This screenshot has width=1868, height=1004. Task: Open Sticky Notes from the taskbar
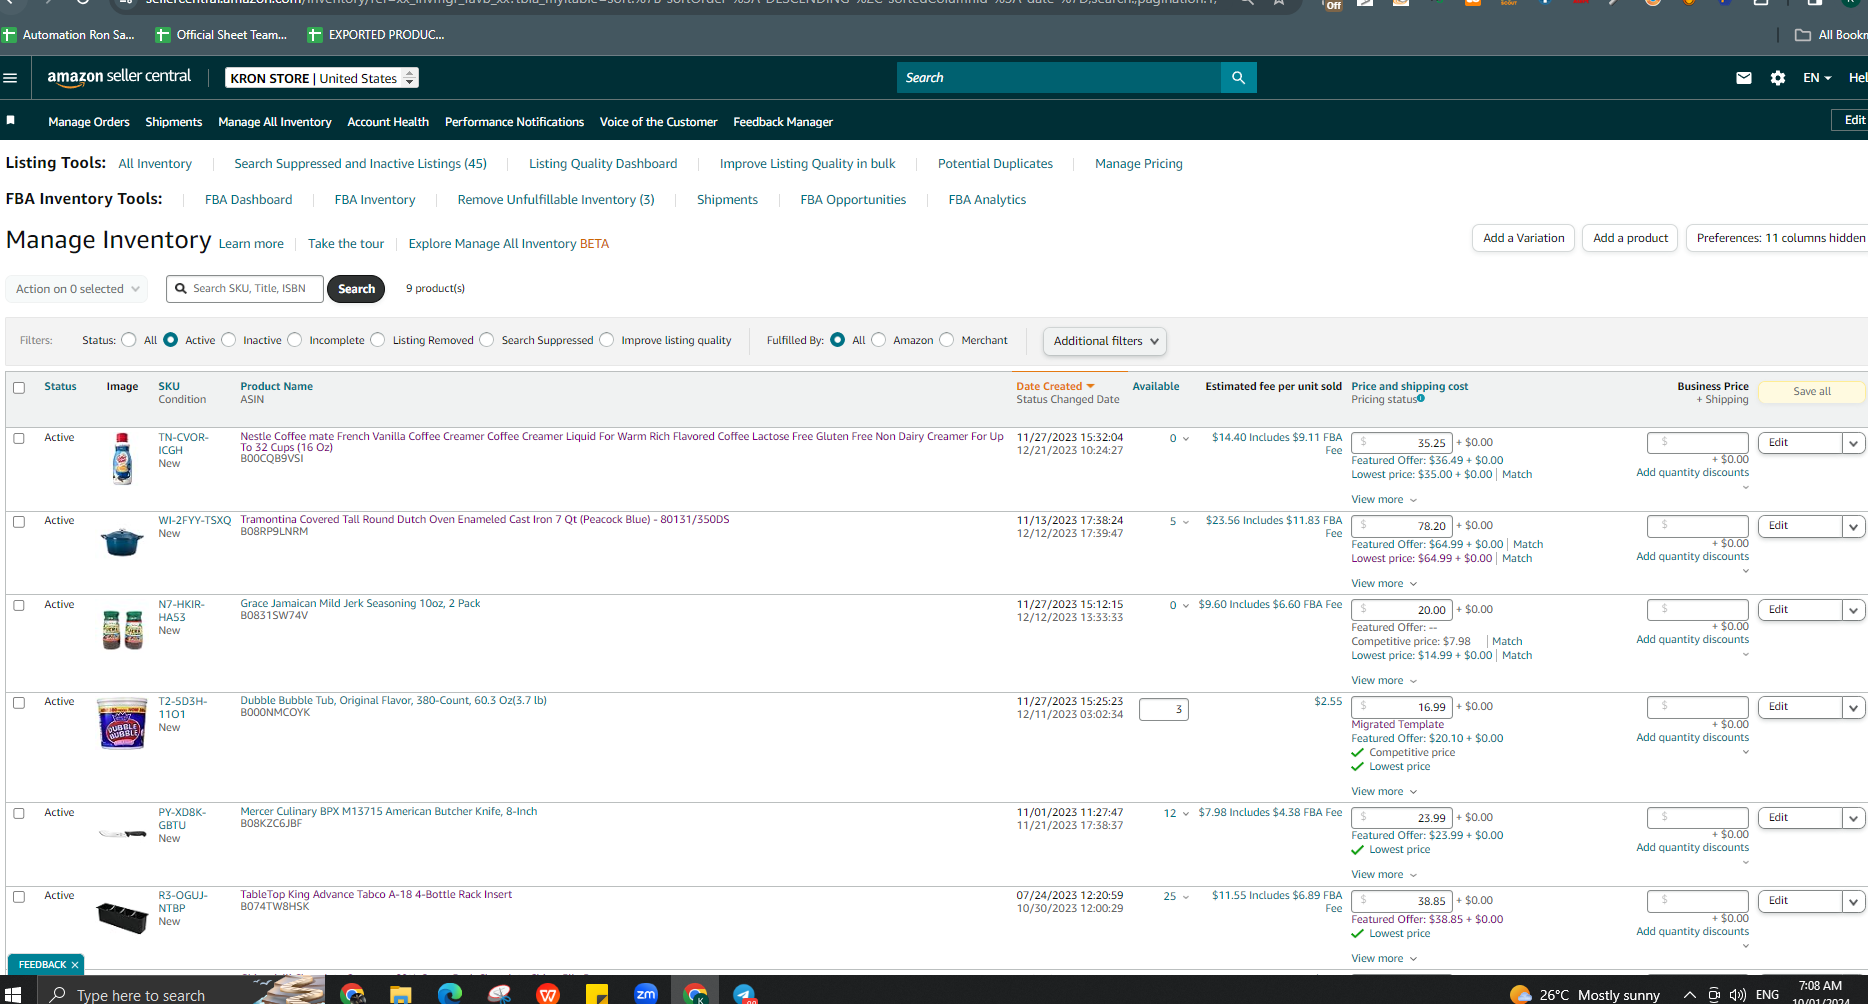pos(597,994)
